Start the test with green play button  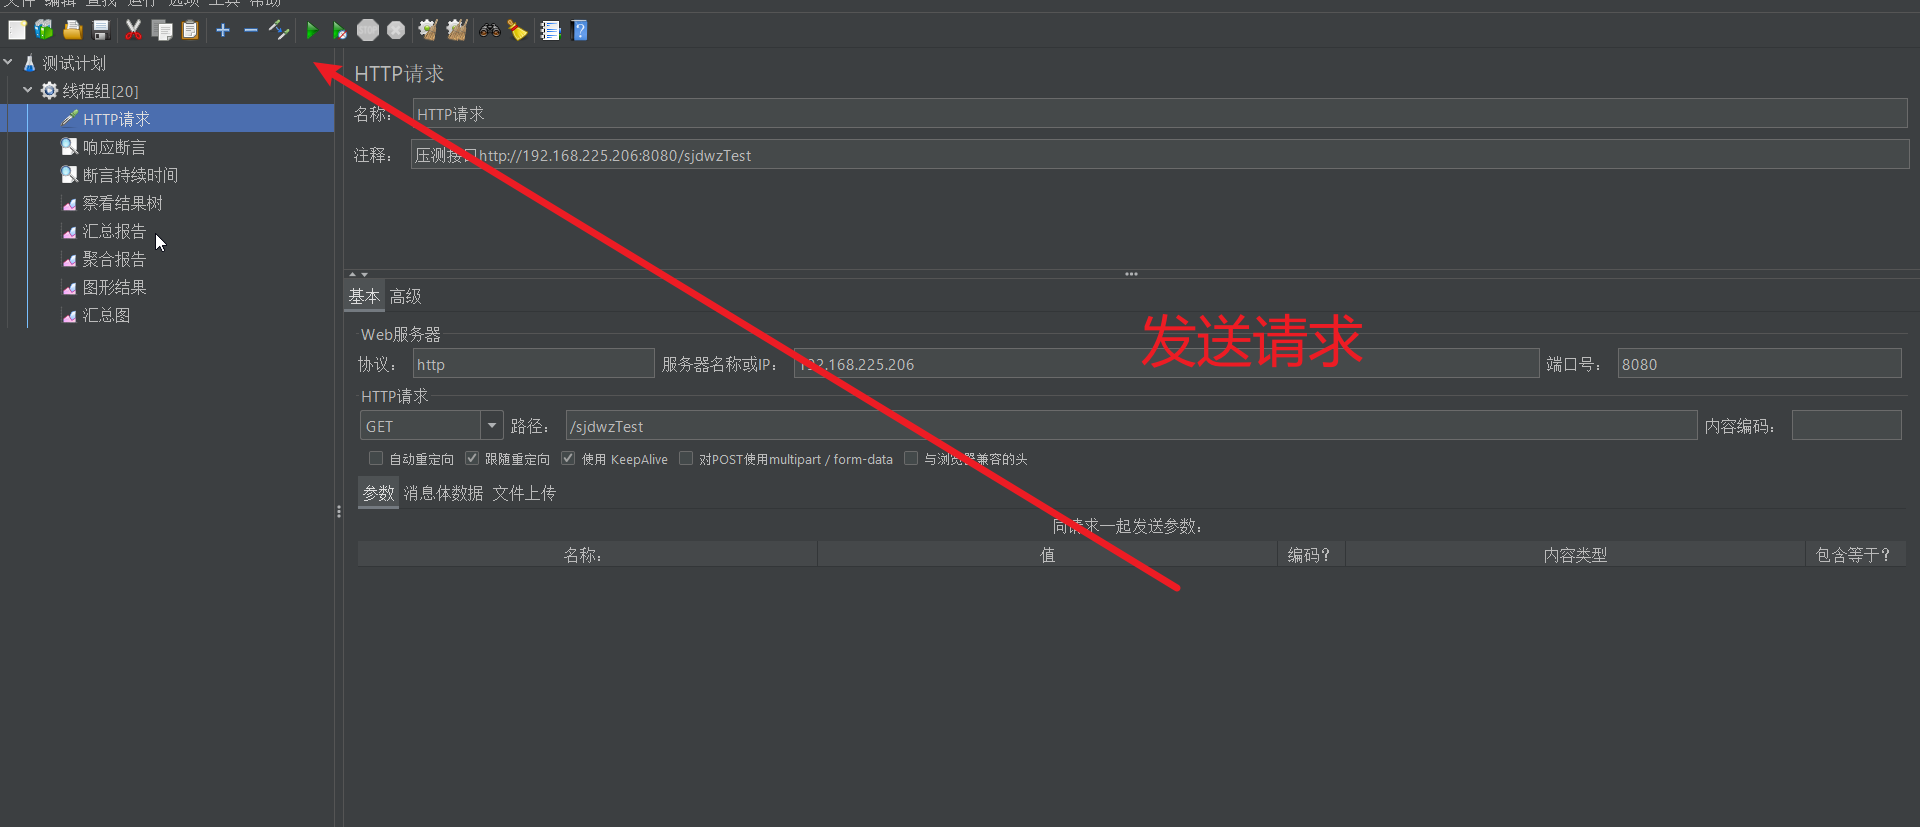click(x=312, y=30)
